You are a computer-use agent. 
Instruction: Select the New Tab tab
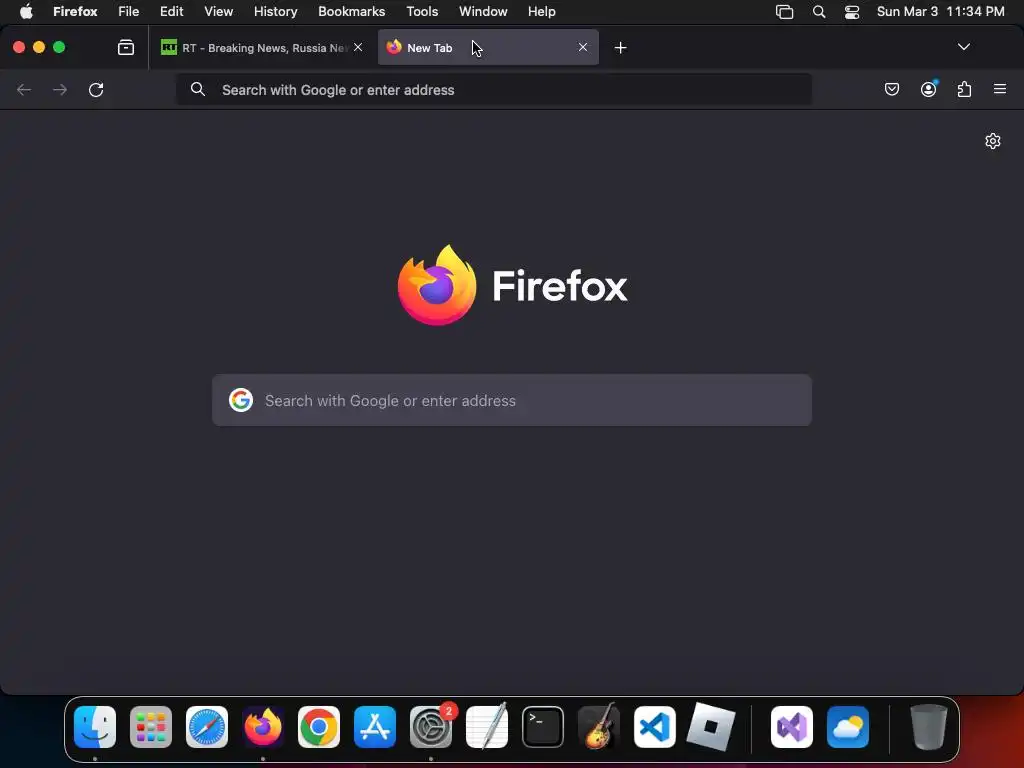(488, 48)
